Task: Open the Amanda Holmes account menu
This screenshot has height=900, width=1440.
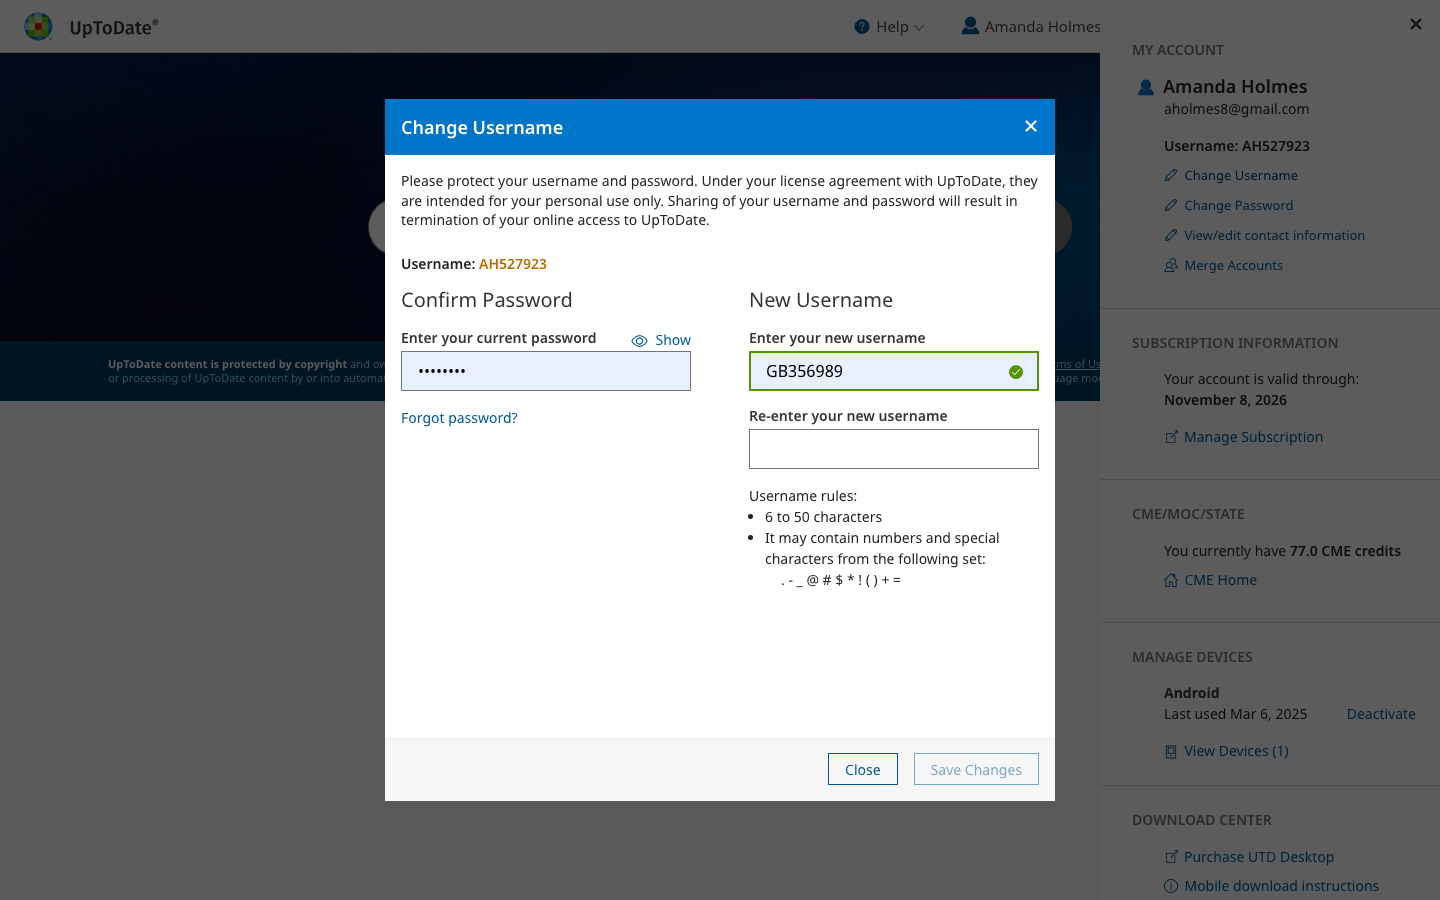Action: click(x=1031, y=27)
